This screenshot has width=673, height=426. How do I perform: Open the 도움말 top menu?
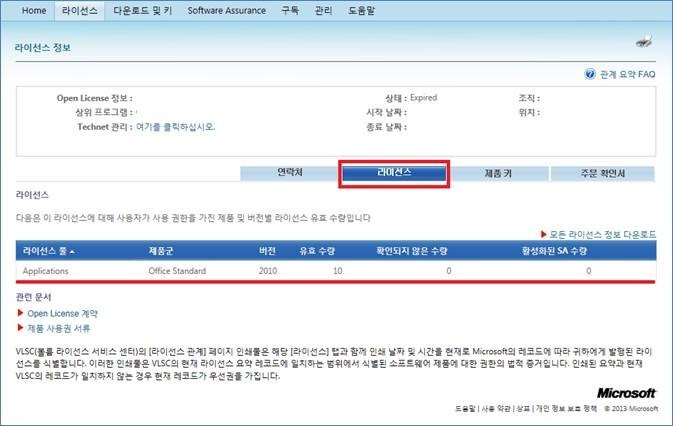pos(361,10)
